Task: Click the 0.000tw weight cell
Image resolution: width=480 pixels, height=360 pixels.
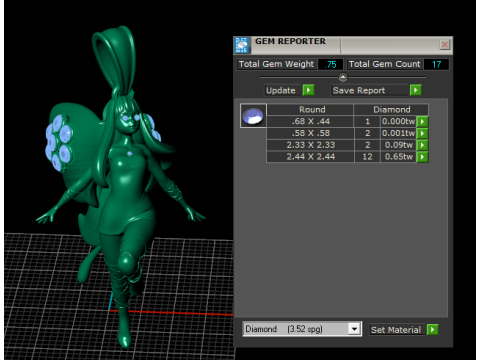Action: point(399,121)
